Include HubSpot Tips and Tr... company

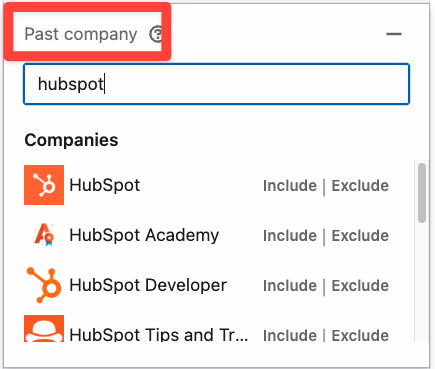pyautogui.click(x=290, y=335)
